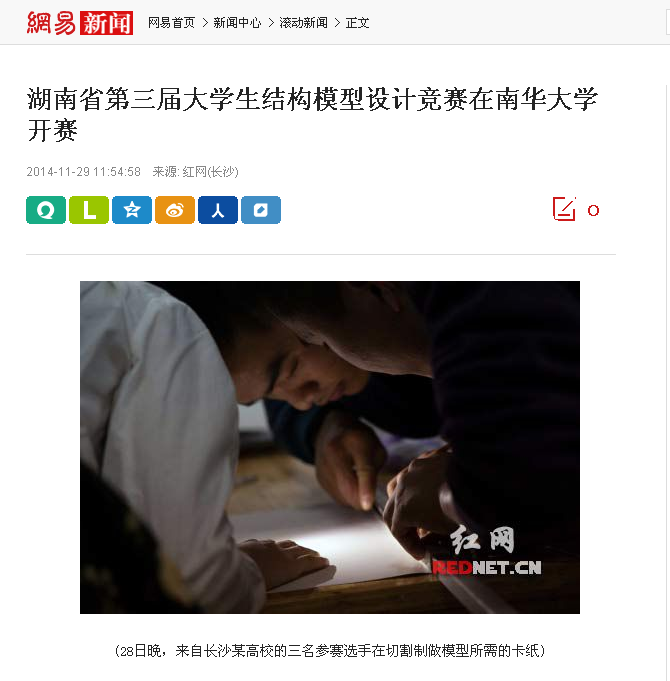Open 新闻中心 breadcrumb link
The height and width of the screenshot is (681, 670).
point(237,23)
